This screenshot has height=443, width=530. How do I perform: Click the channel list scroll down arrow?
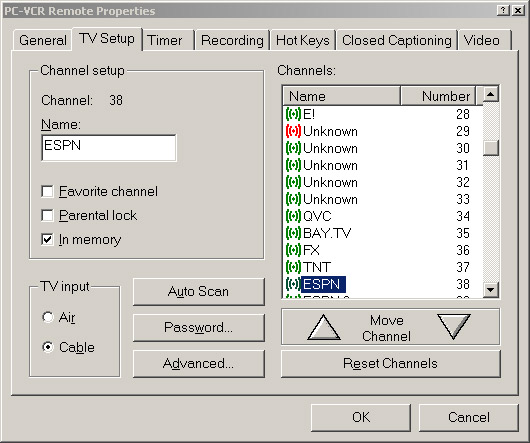pyautogui.click(x=491, y=290)
